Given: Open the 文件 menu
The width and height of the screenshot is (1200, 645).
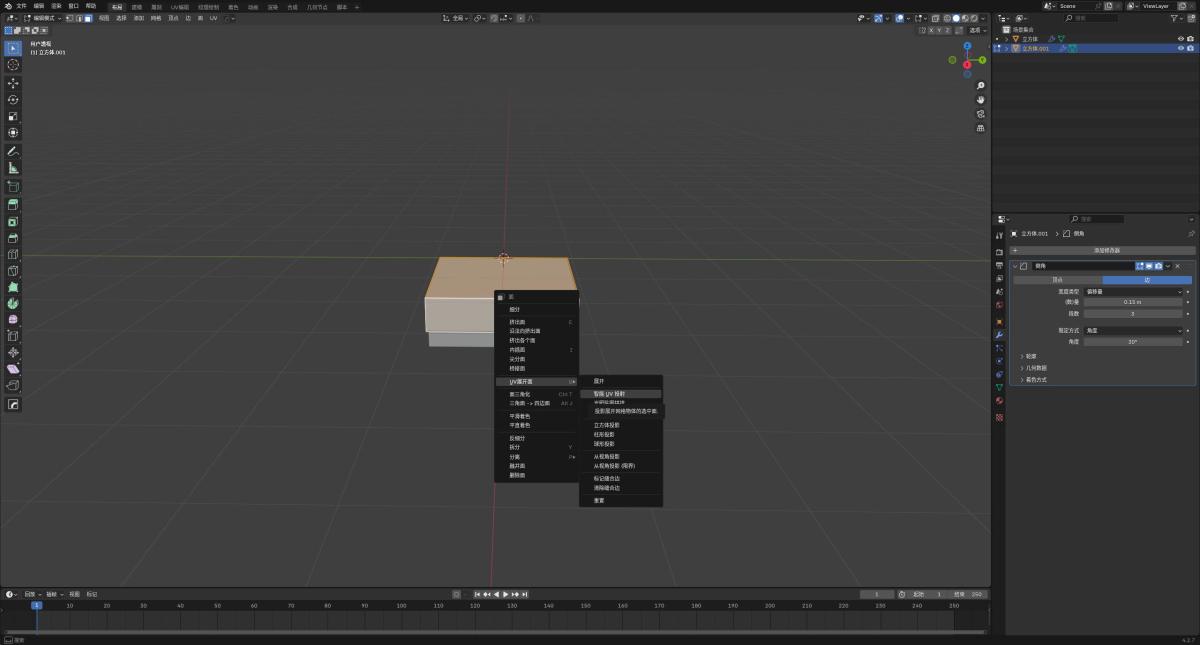Looking at the screenshot, I should (x=21, y=5).
